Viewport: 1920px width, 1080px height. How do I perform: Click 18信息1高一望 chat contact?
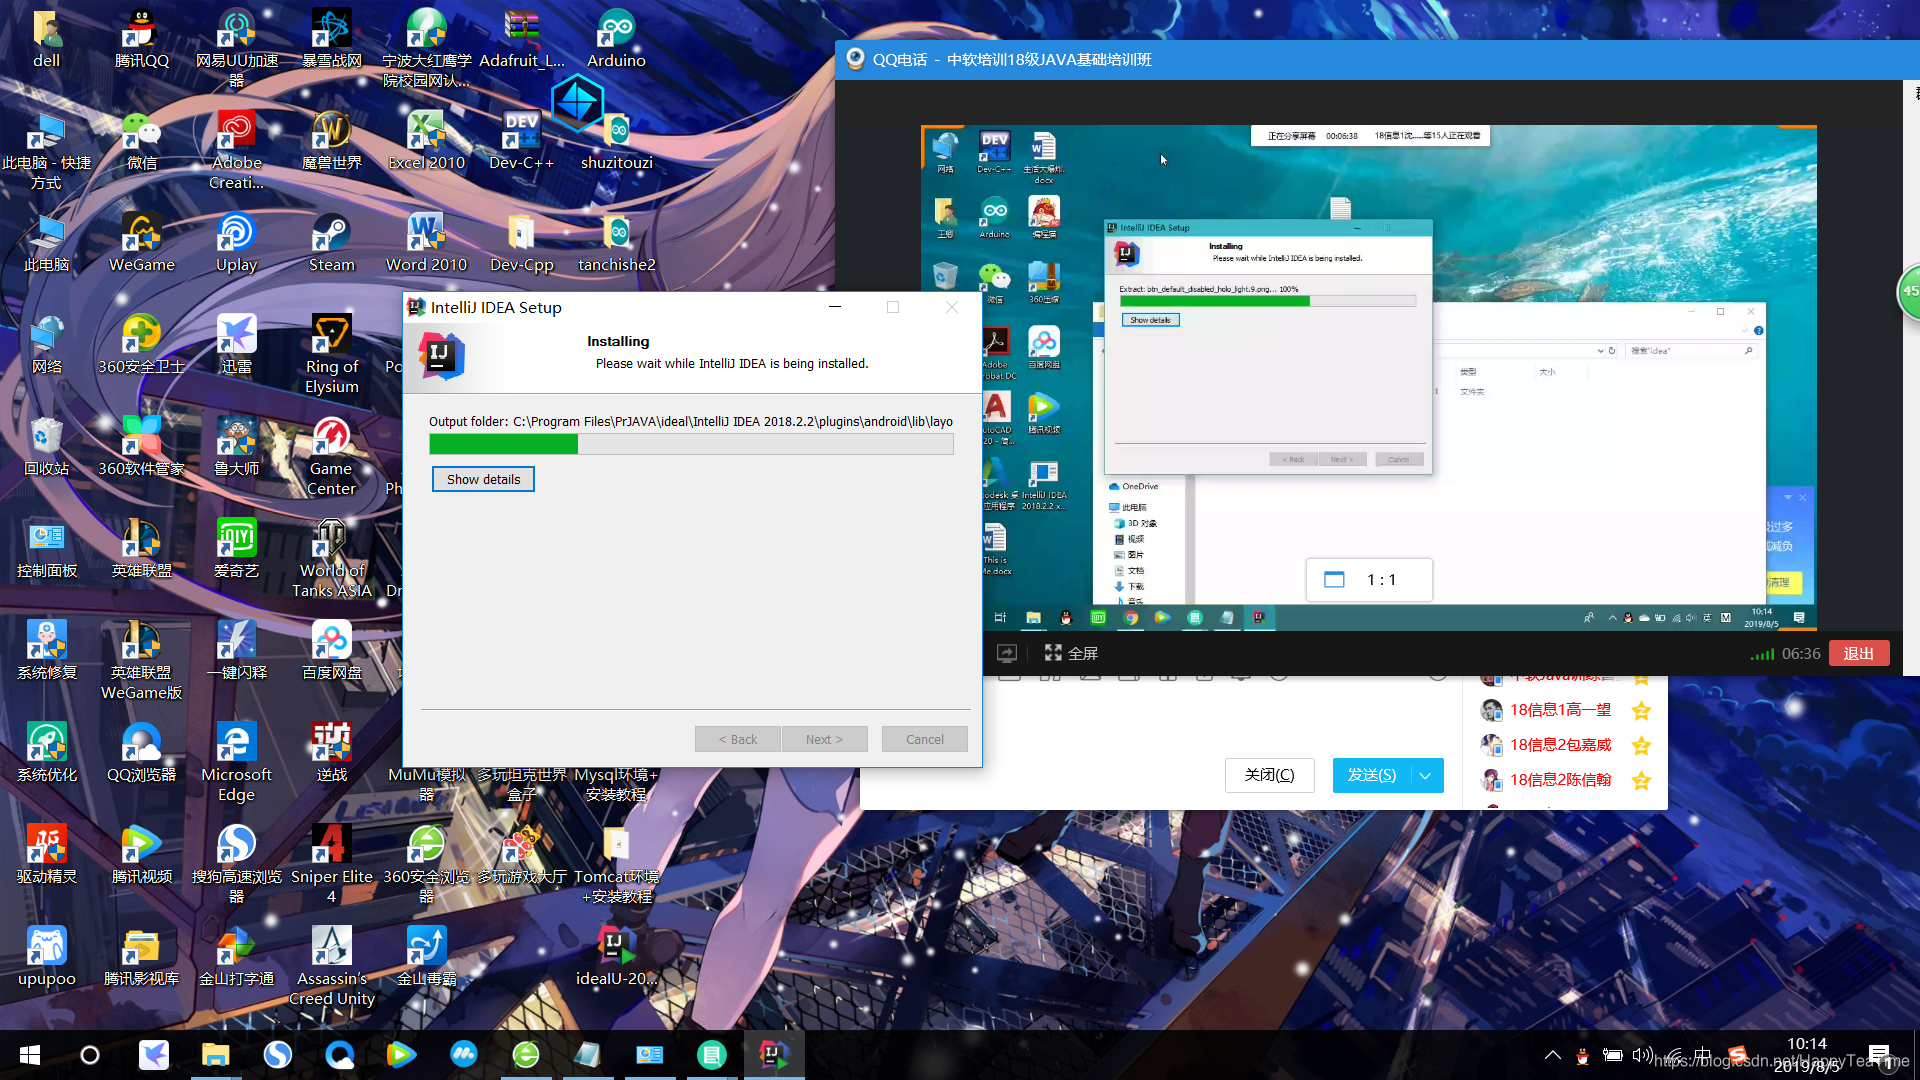pyautogui.click(x=1560, y=709)
